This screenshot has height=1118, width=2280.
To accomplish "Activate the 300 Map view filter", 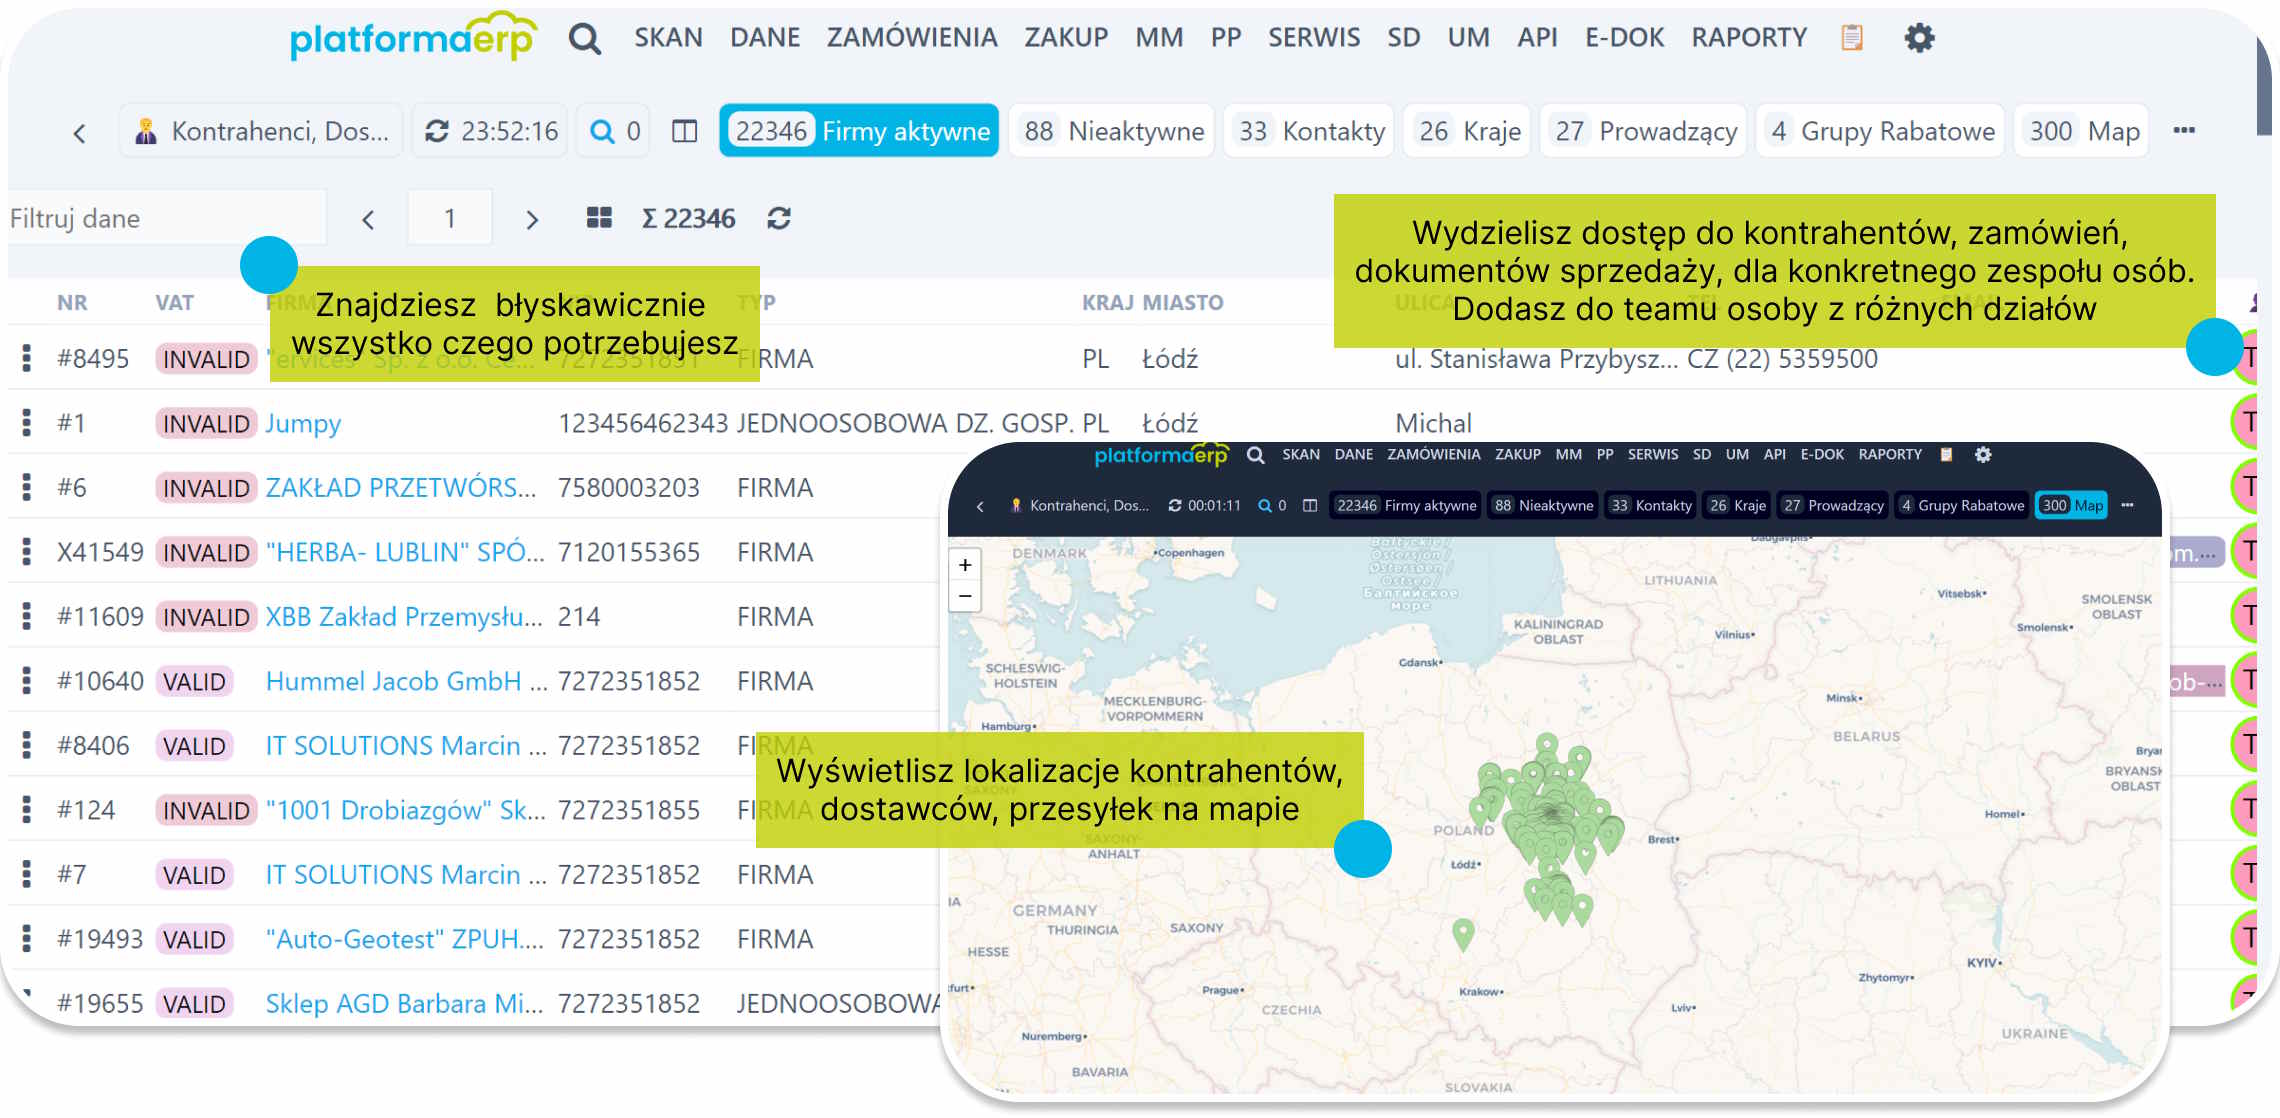I will click(x=2081, y=130).
